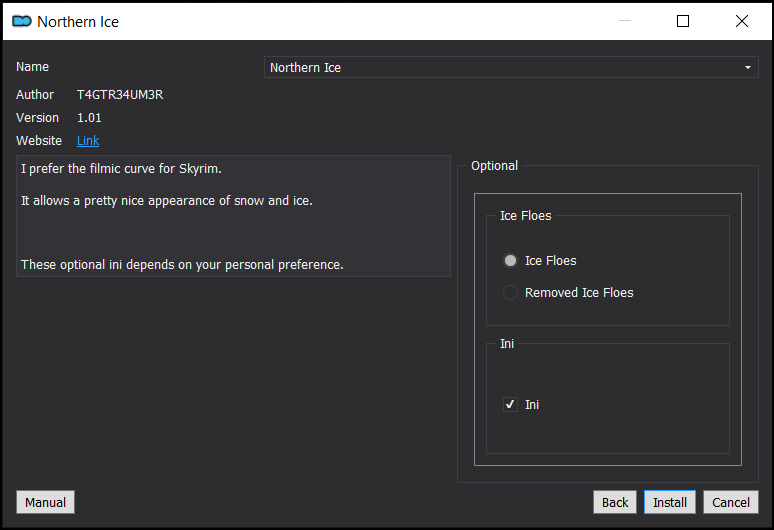Click the Optional group heading
Screen dimensions: 774x530
point(494,166)
